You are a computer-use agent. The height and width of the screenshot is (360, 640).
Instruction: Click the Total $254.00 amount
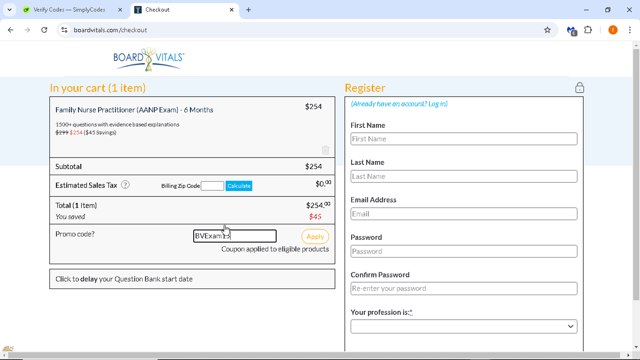(x=318, y=205)
